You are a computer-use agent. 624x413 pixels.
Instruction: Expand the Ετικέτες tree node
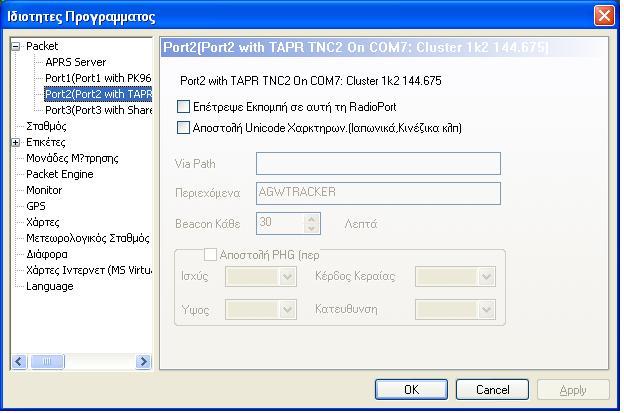pyautogui.click(x=16, y=142)
